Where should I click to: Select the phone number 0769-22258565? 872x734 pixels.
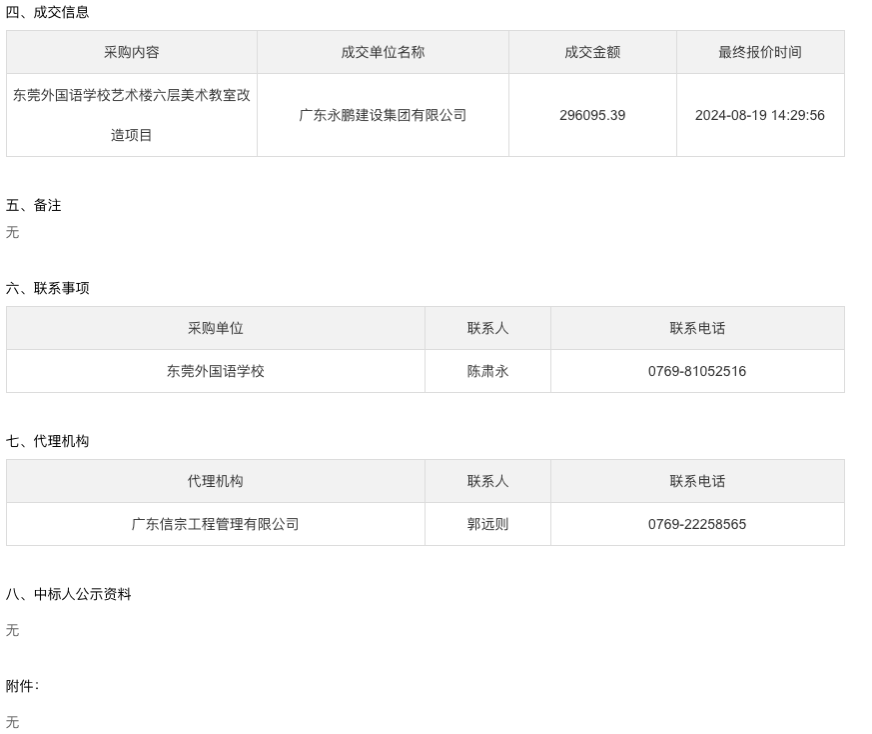697,524
